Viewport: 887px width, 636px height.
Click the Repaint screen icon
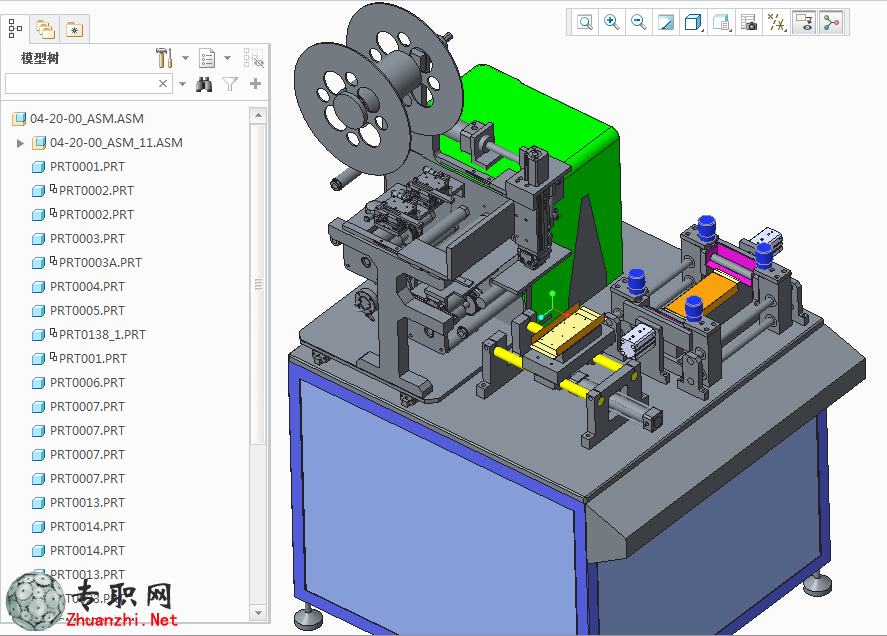coord(666,23)
